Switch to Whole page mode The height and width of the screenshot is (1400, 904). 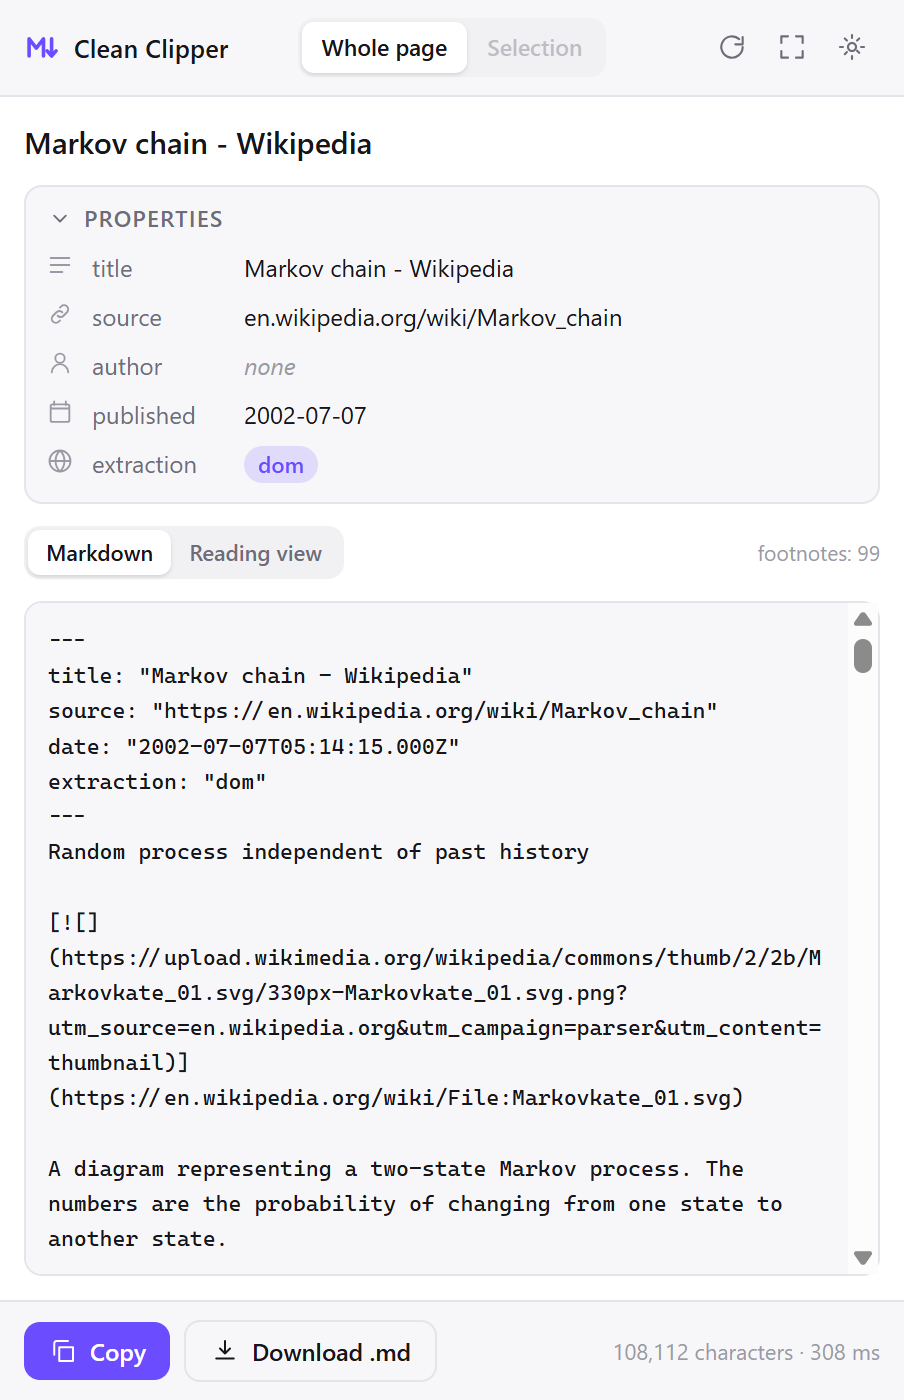384,48
